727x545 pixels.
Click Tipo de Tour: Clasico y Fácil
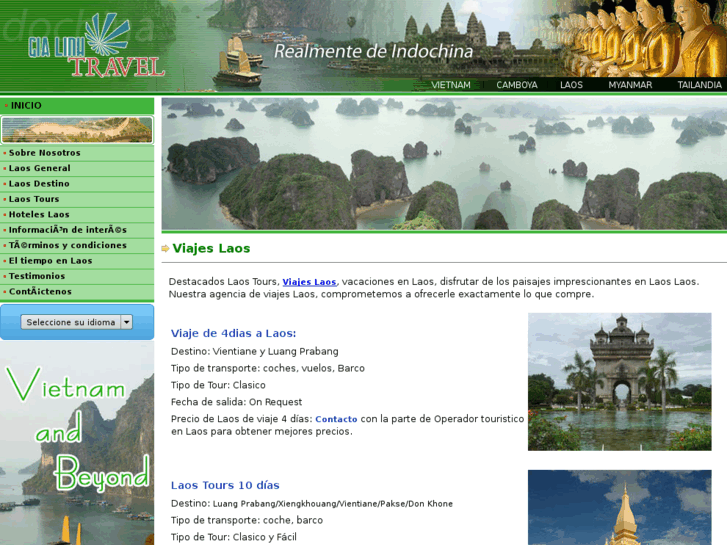(x=234, y=537)
